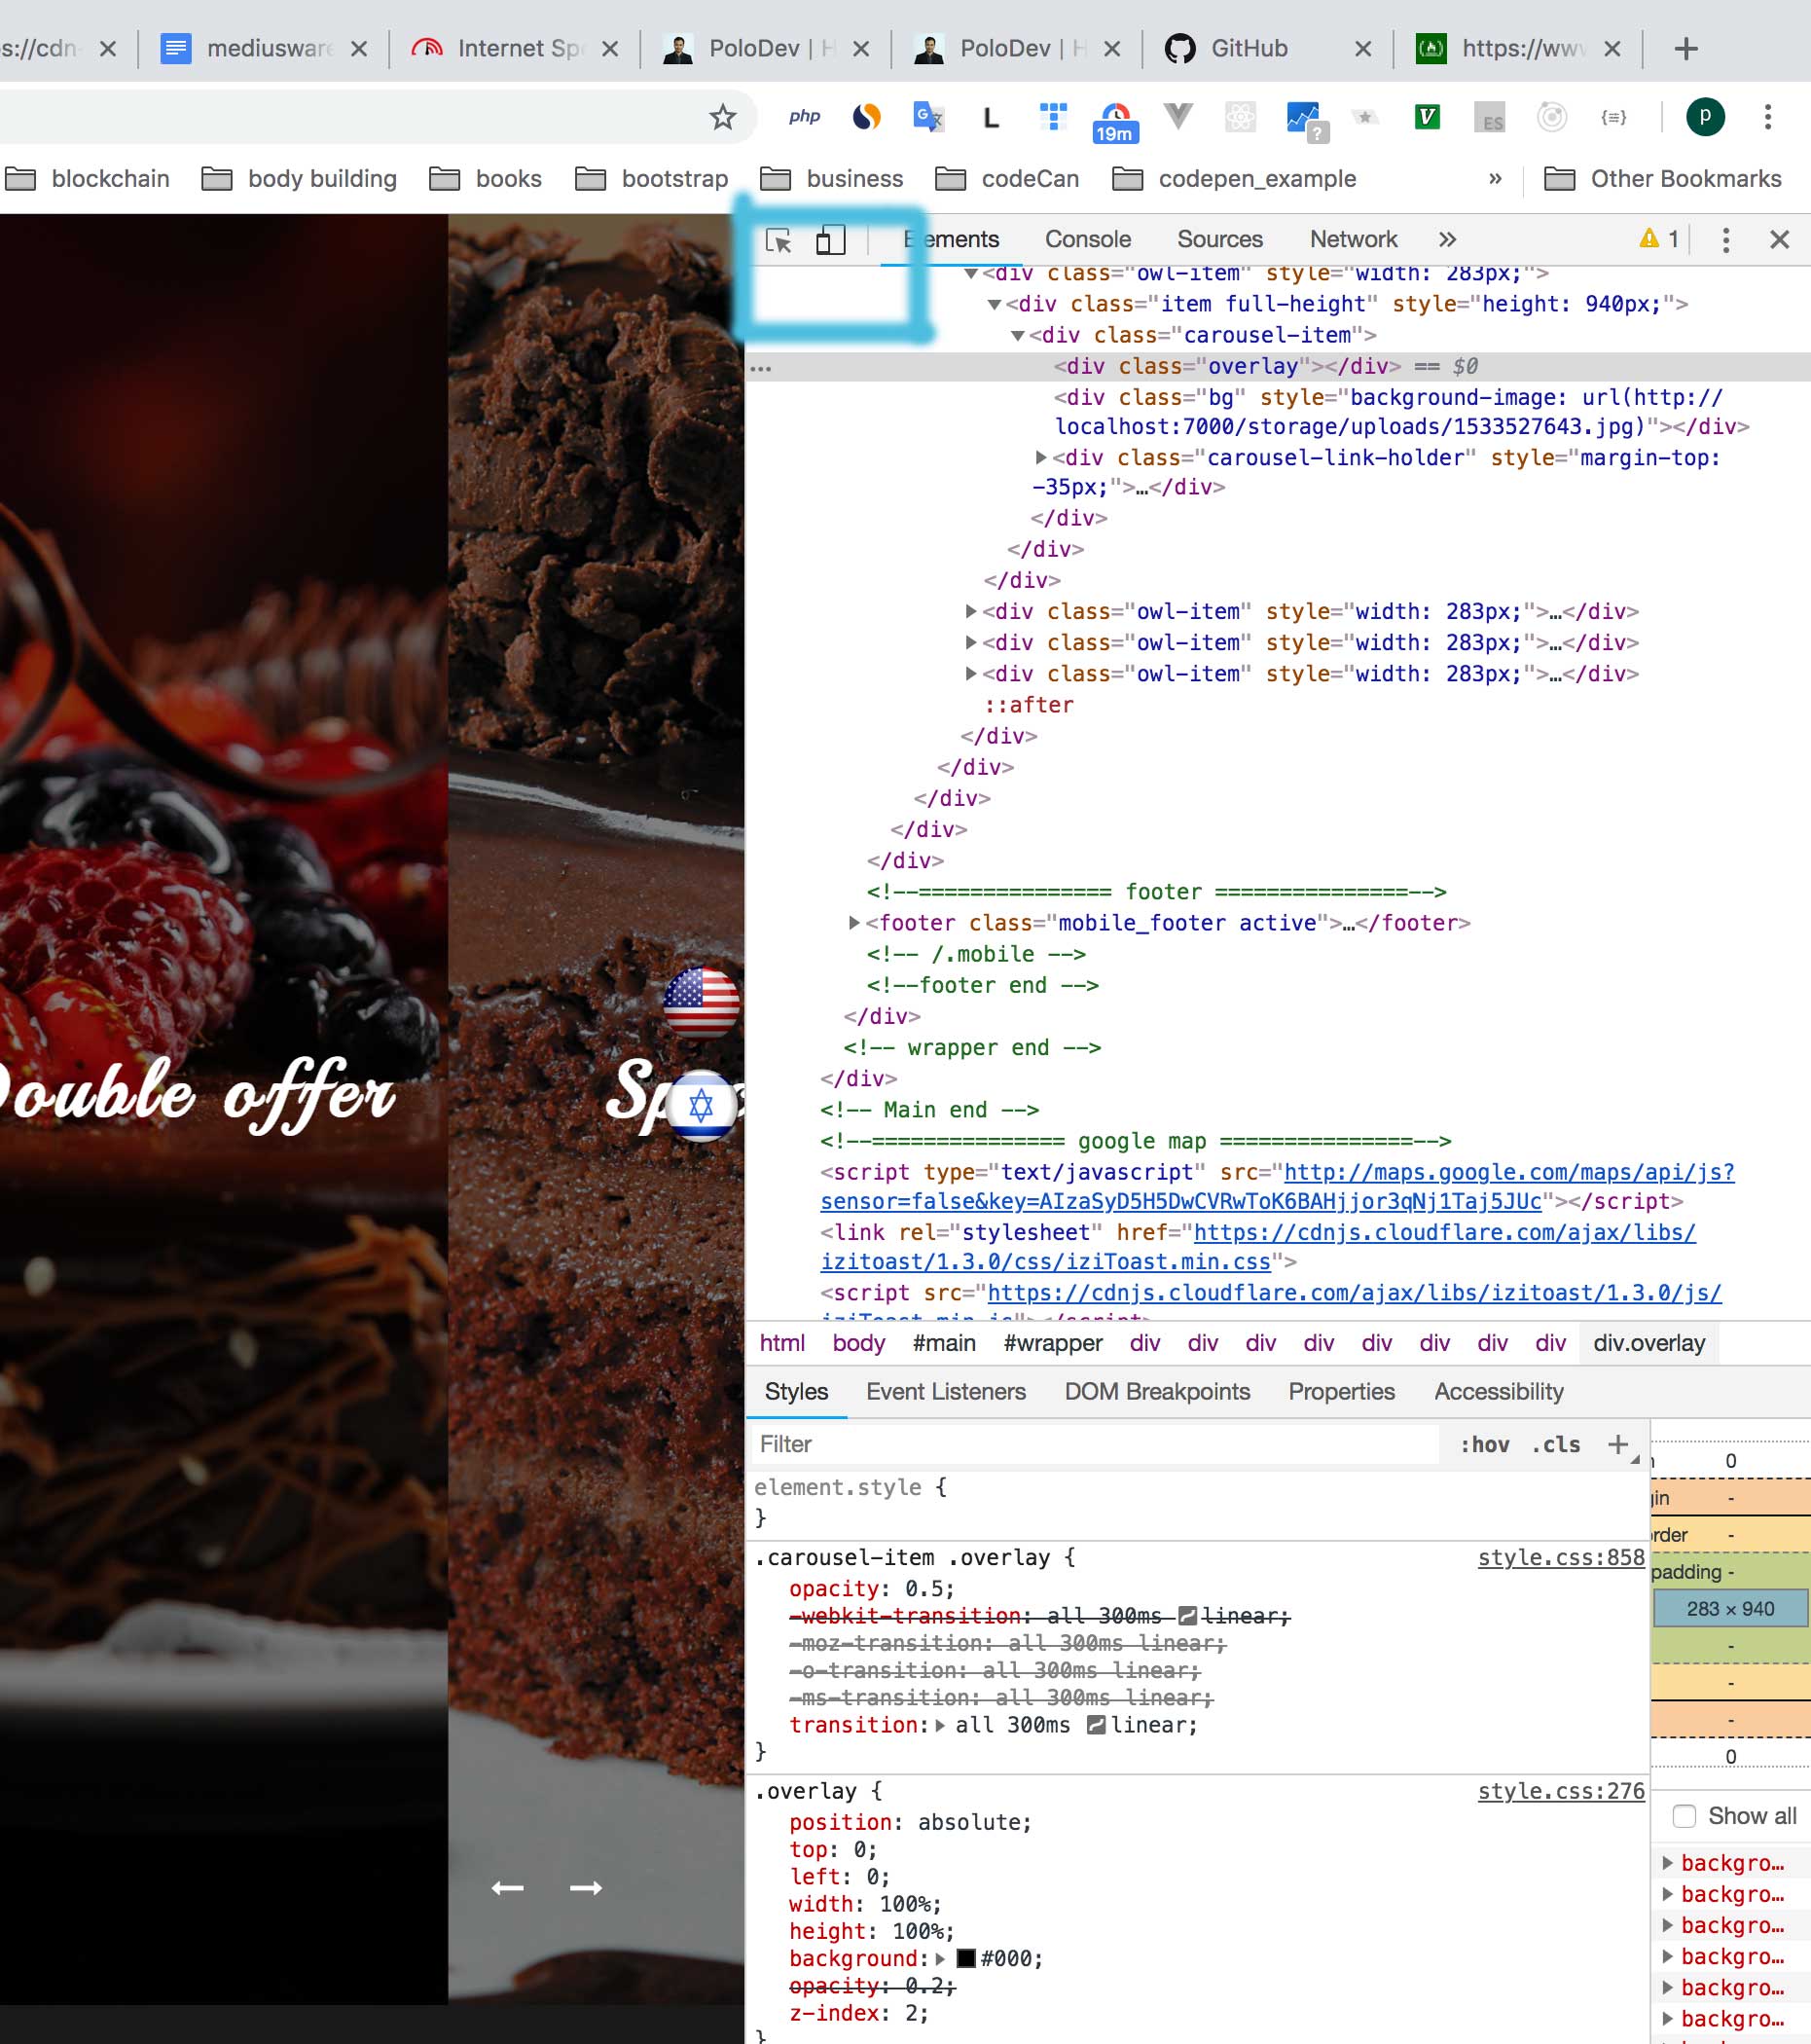This screenshot has width=1811, height=2044.
Task: Show more bookmarks chevron
Action: pos(1495,179)
